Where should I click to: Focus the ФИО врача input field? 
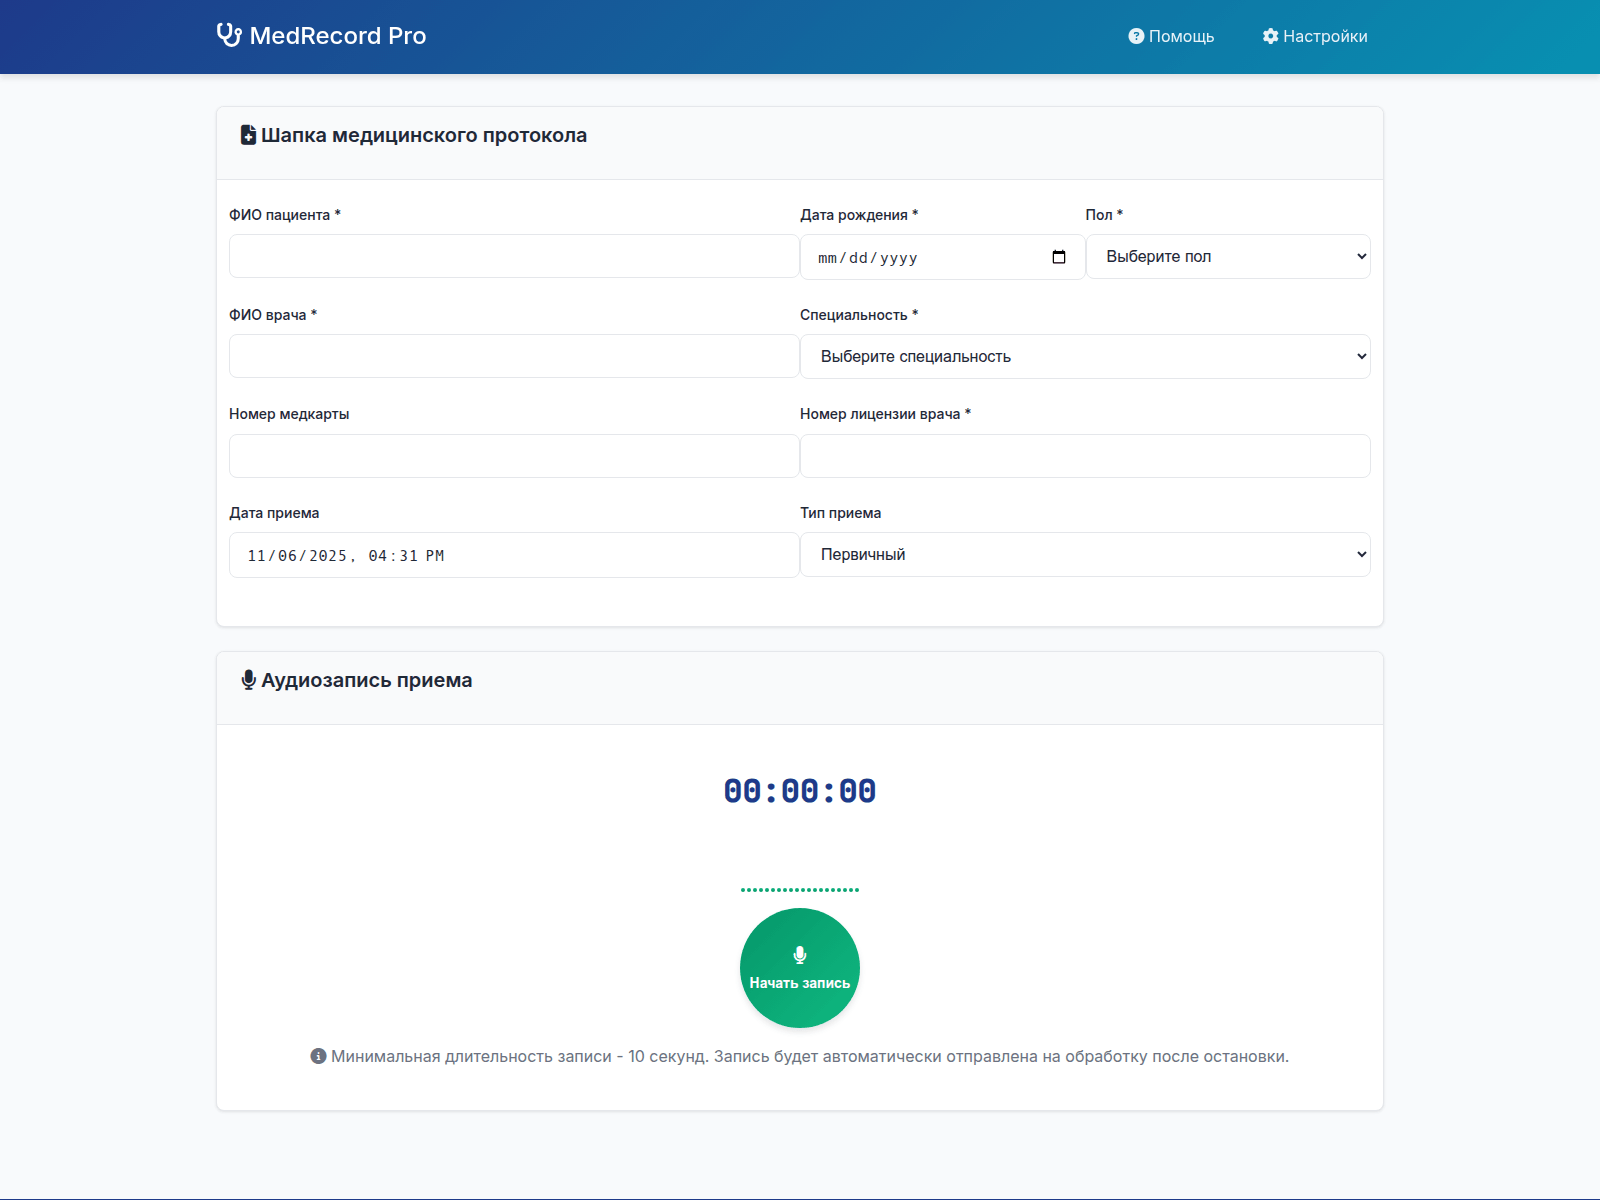pyautogui.click(x=514, y=356)
